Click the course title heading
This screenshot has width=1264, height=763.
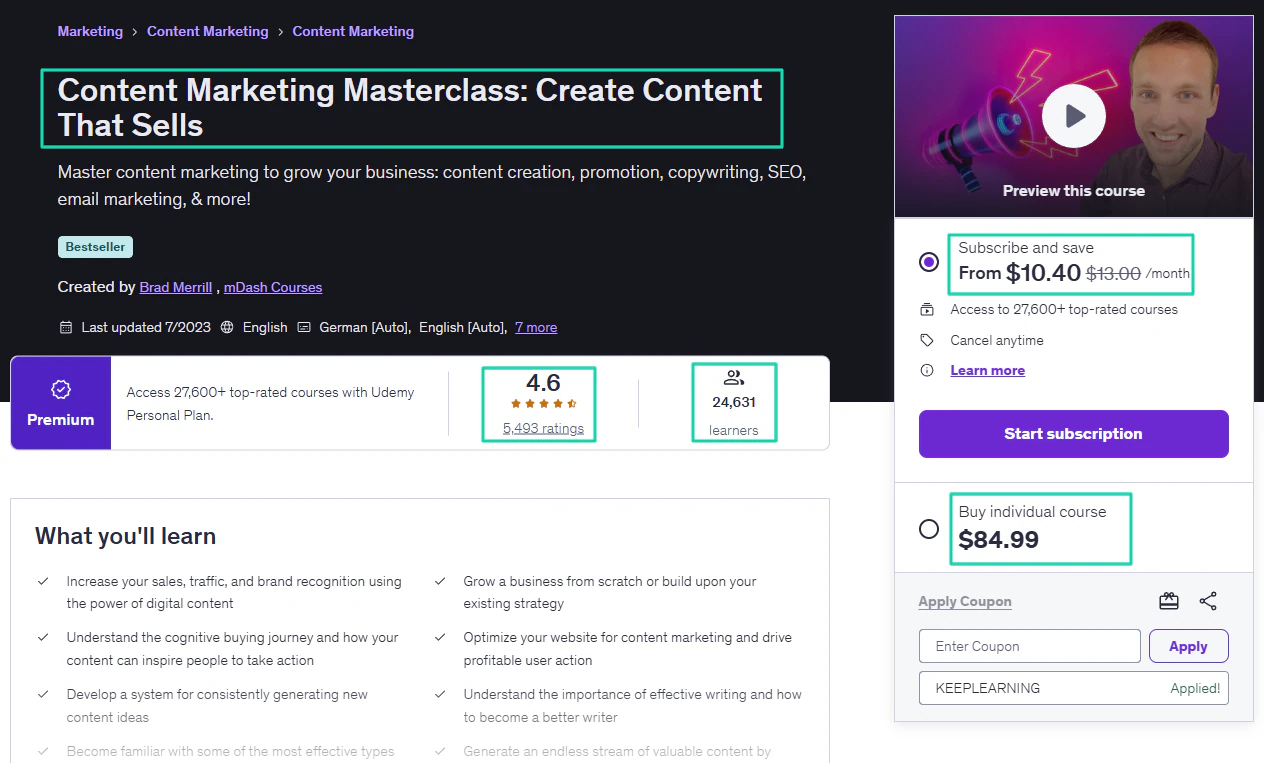click(410, 107)
